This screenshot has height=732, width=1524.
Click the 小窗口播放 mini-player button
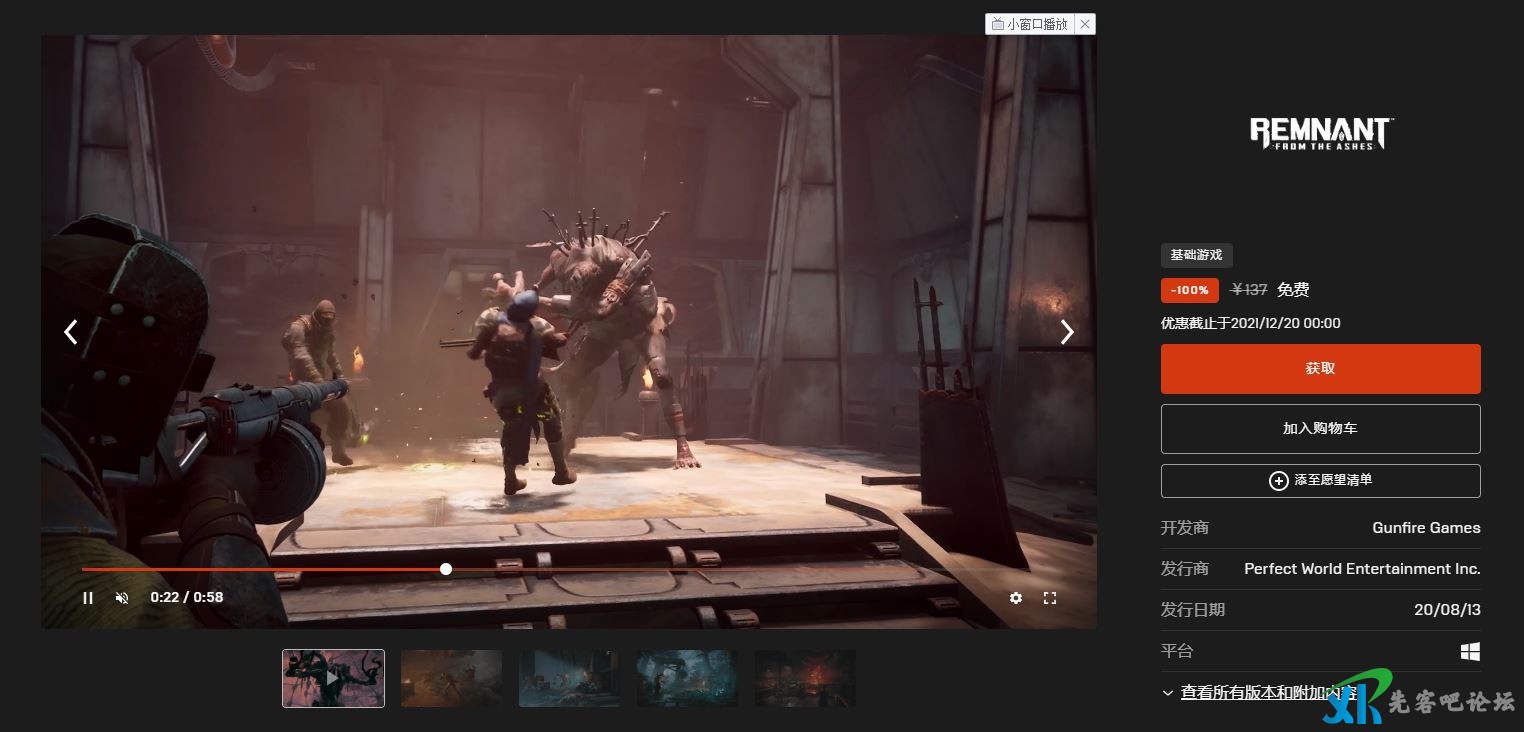coord(1030,24)
